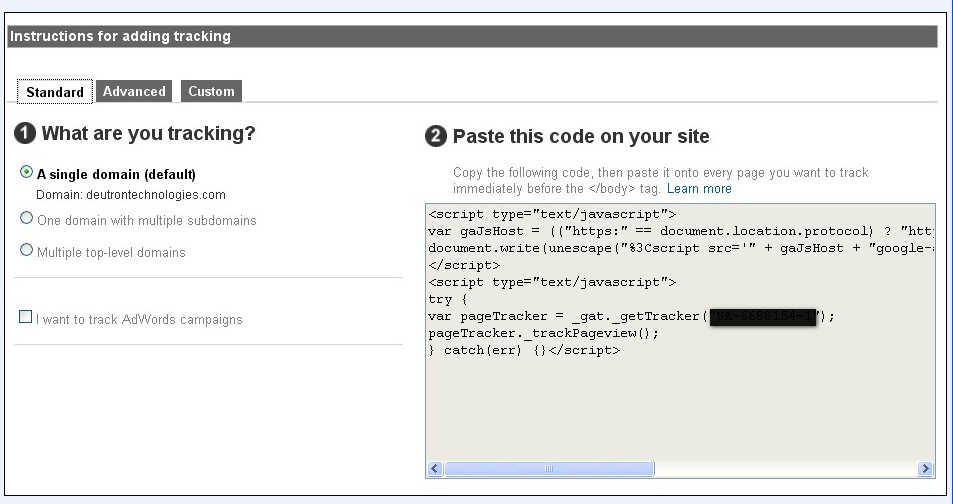Select 'A single domain (default)' radio button
The image size is (953, 504).
click(27, 173)
